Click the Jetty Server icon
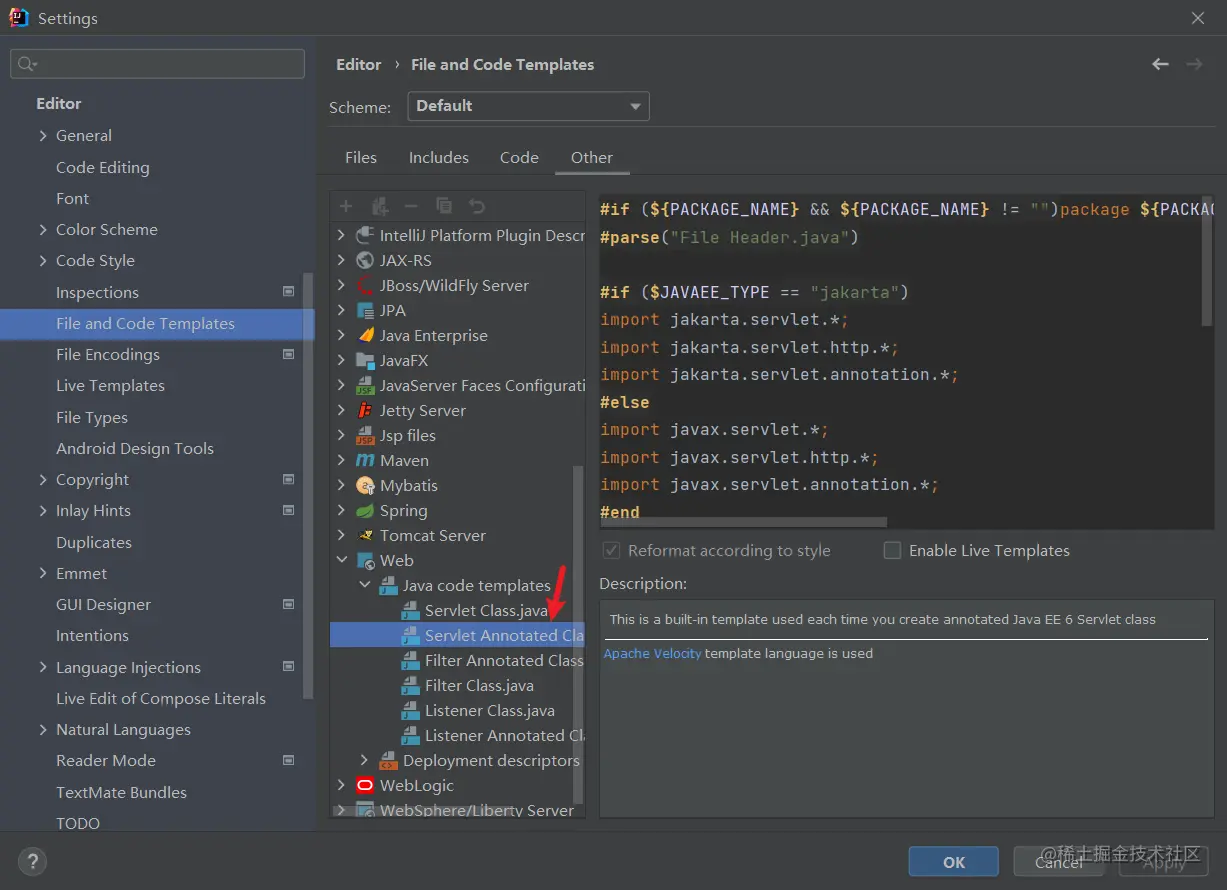This screenshot has height=890, width=1227. click(365, 410)
